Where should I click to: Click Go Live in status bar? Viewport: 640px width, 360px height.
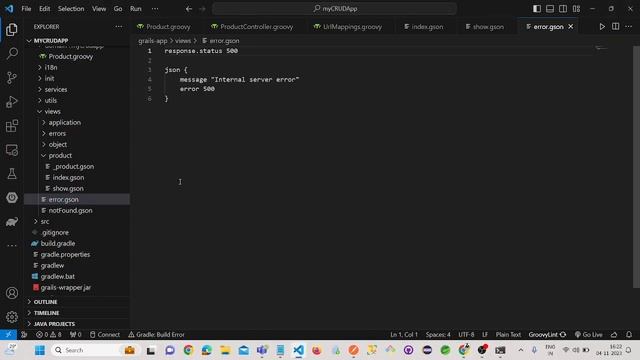tap(589, 335)
